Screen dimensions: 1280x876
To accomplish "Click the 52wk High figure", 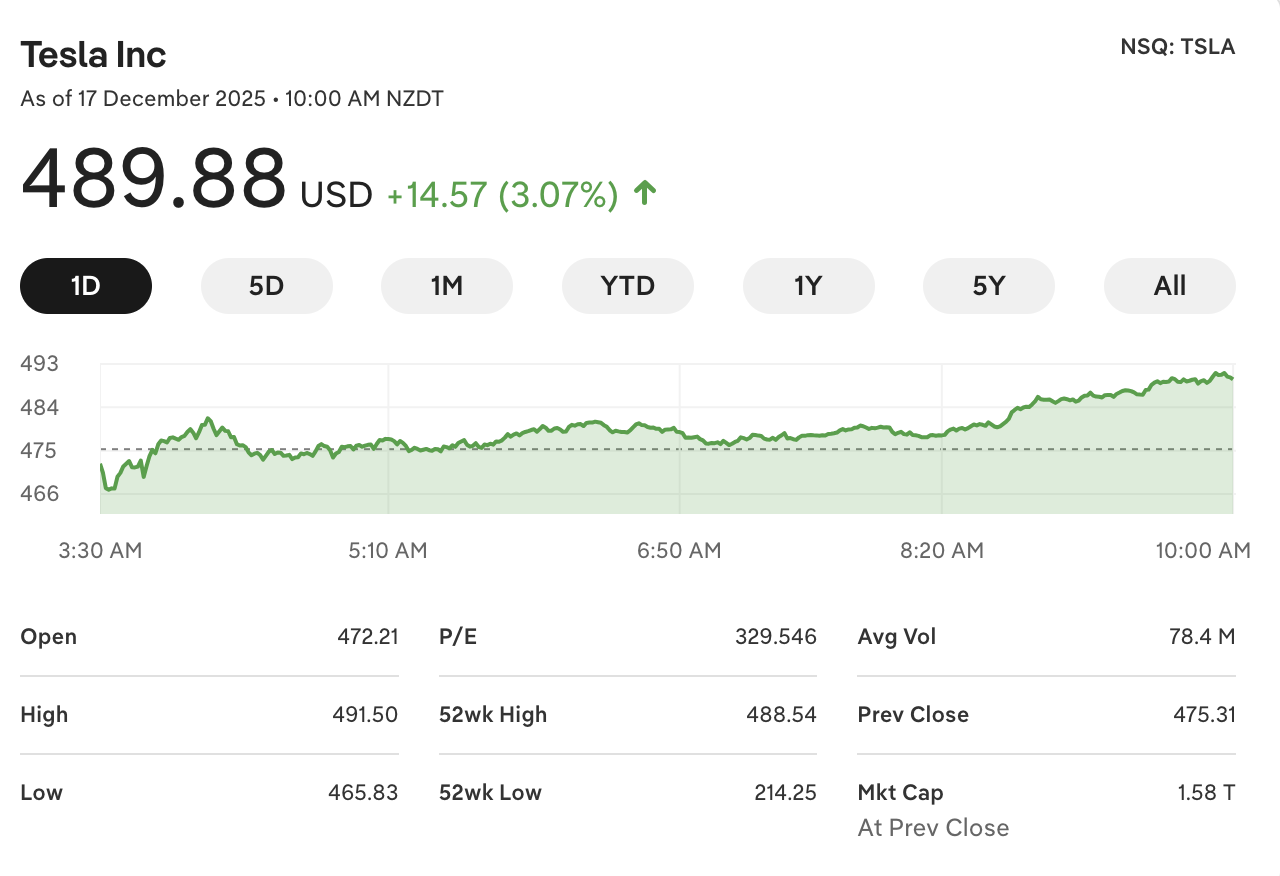I will tap(782, 714).
